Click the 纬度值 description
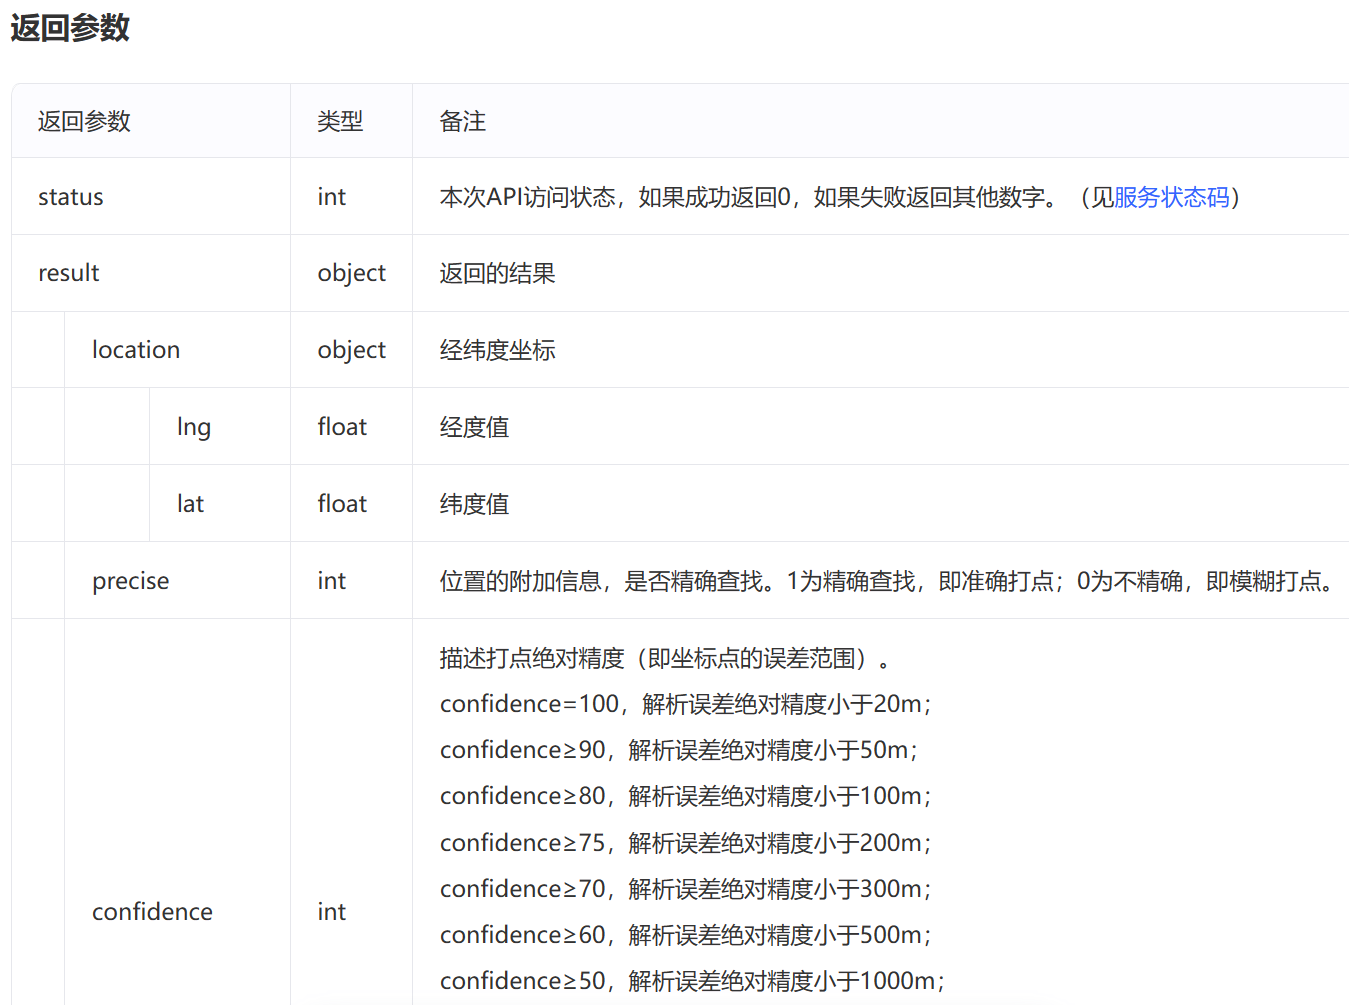 pyautogui.click(x=474, y=504)
